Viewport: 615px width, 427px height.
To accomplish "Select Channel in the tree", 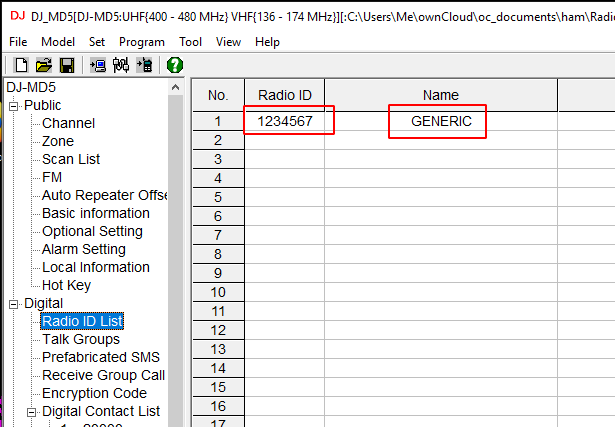I will (x=68, y=123).
